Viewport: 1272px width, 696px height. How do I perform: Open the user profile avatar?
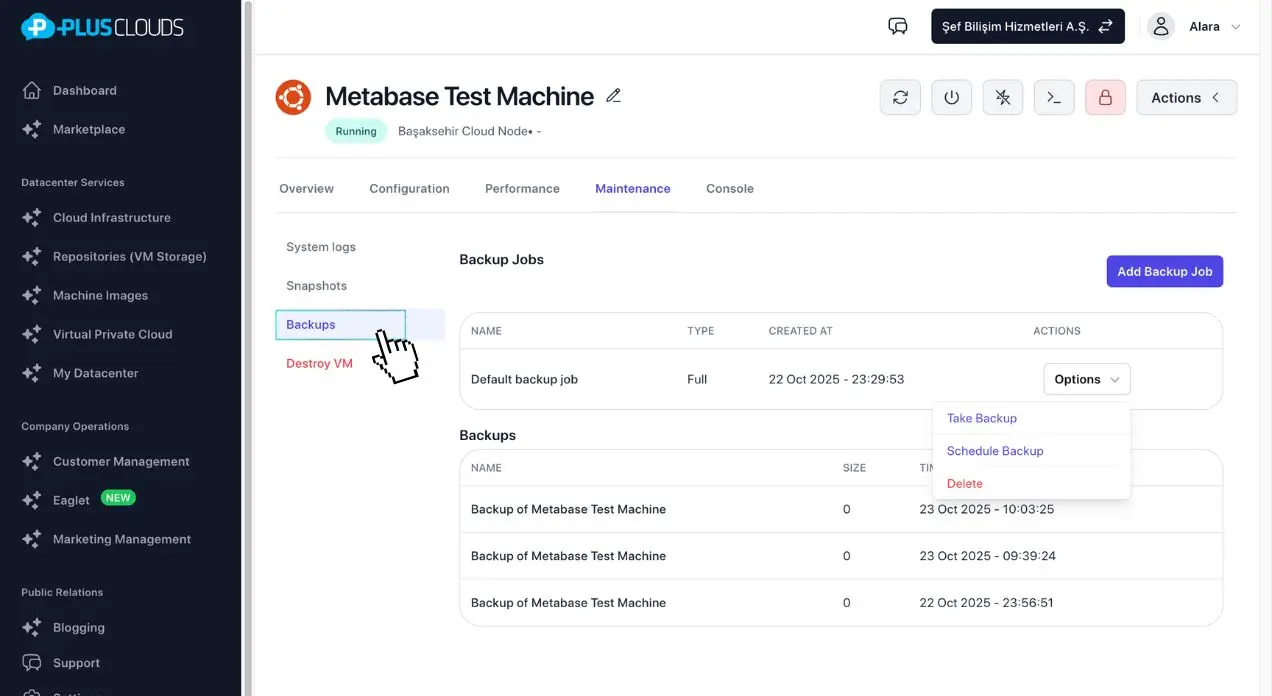tap(1160, 26)
